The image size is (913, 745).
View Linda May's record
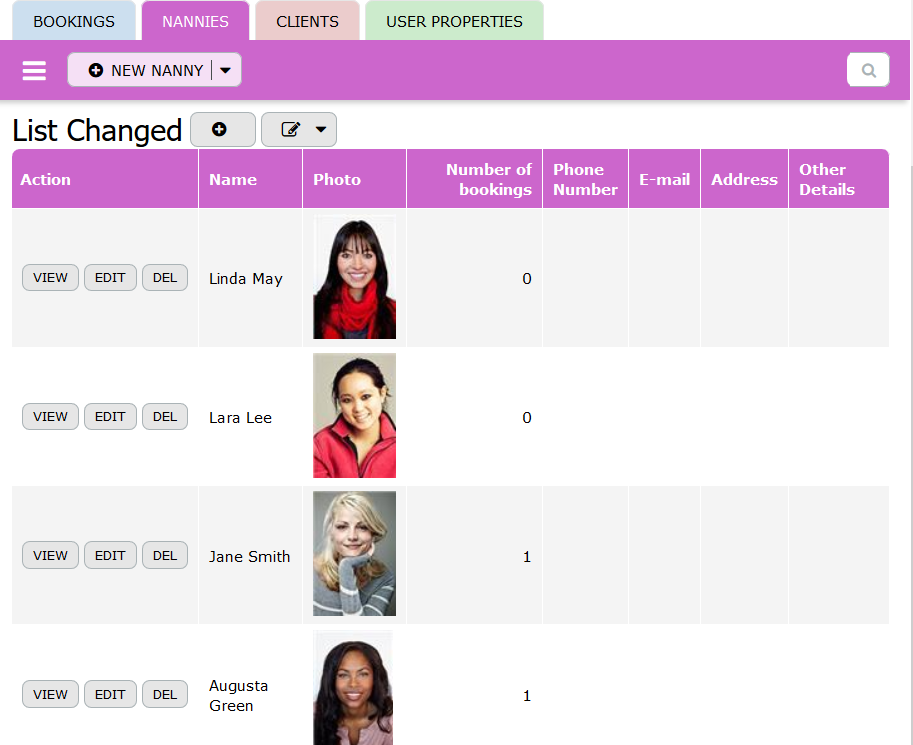pyautogui.click(x=50, y=278)
